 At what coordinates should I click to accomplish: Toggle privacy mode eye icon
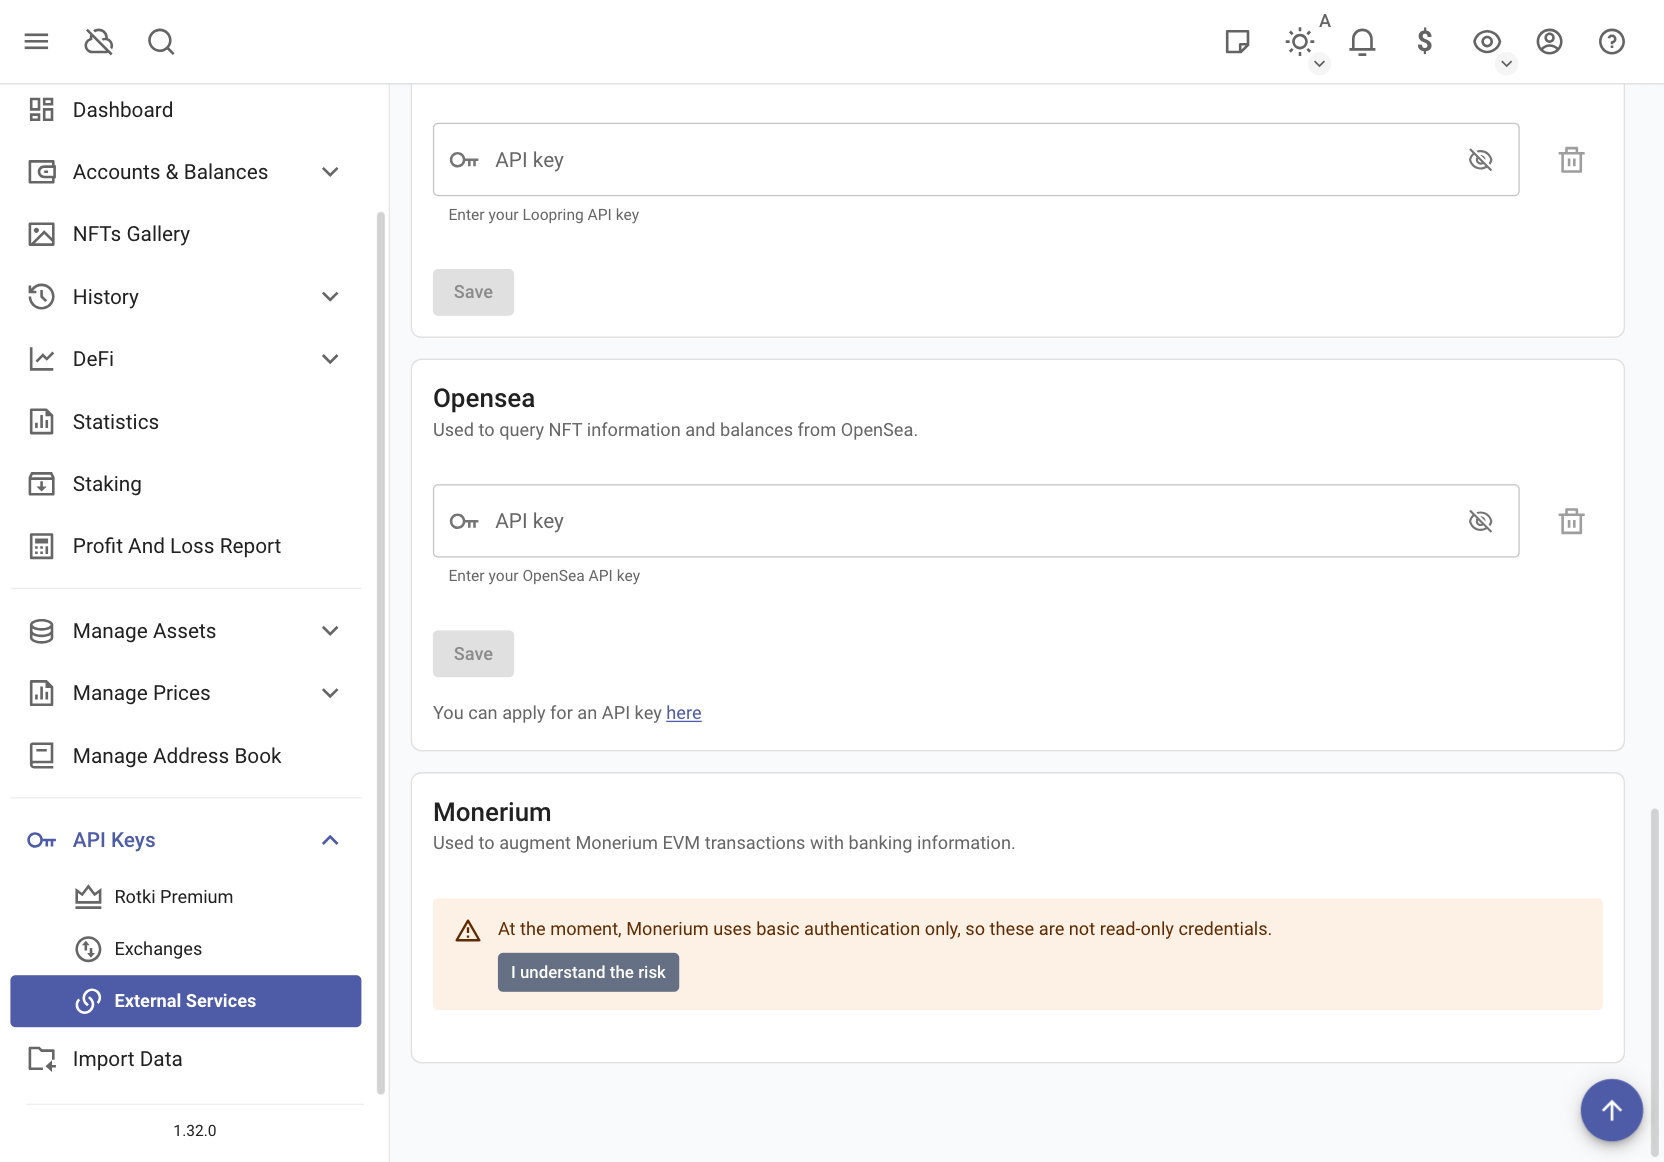coord(1487,41)
